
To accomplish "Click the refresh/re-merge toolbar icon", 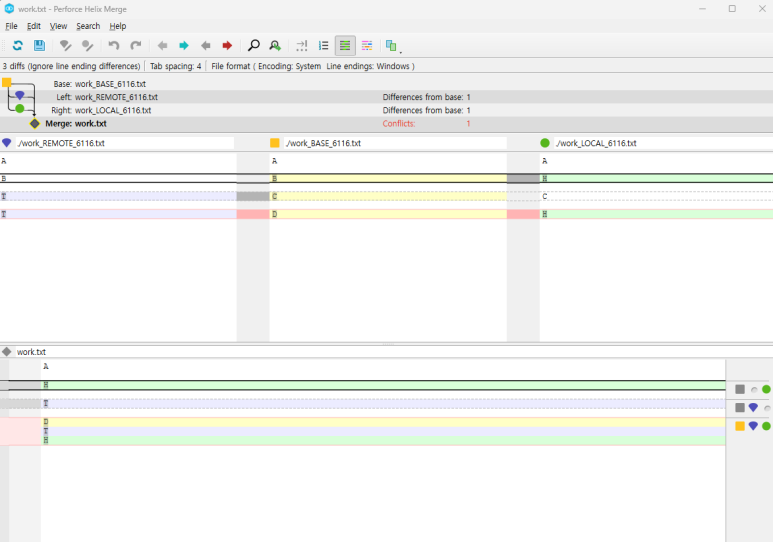I will pyautogui.click(x=18, y=46).
